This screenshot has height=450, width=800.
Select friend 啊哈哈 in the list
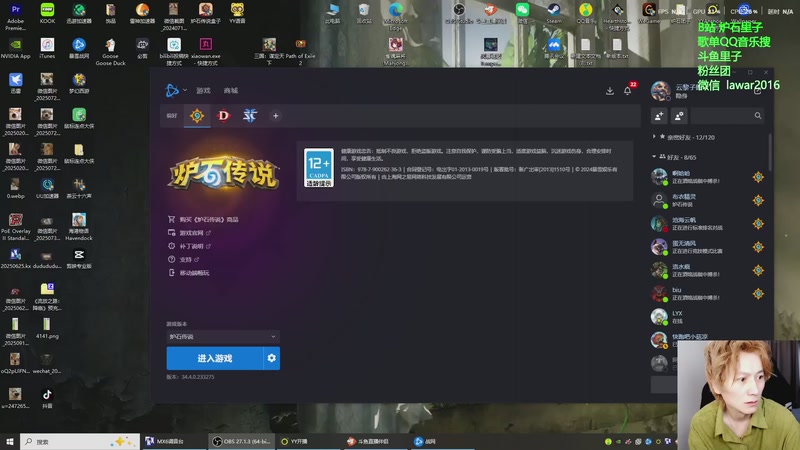[x=708, y=177]
